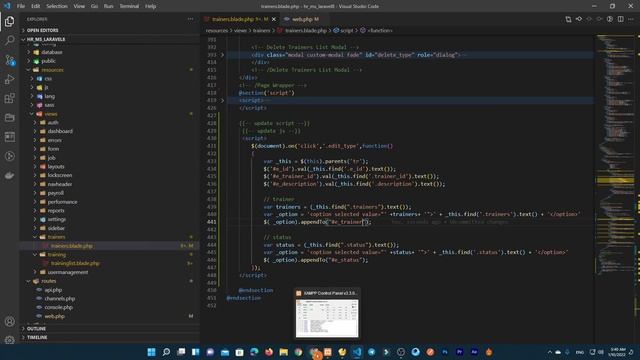Screen dimensions: 640x360
Task: Expand the sass folder
Action: (49, 105)
